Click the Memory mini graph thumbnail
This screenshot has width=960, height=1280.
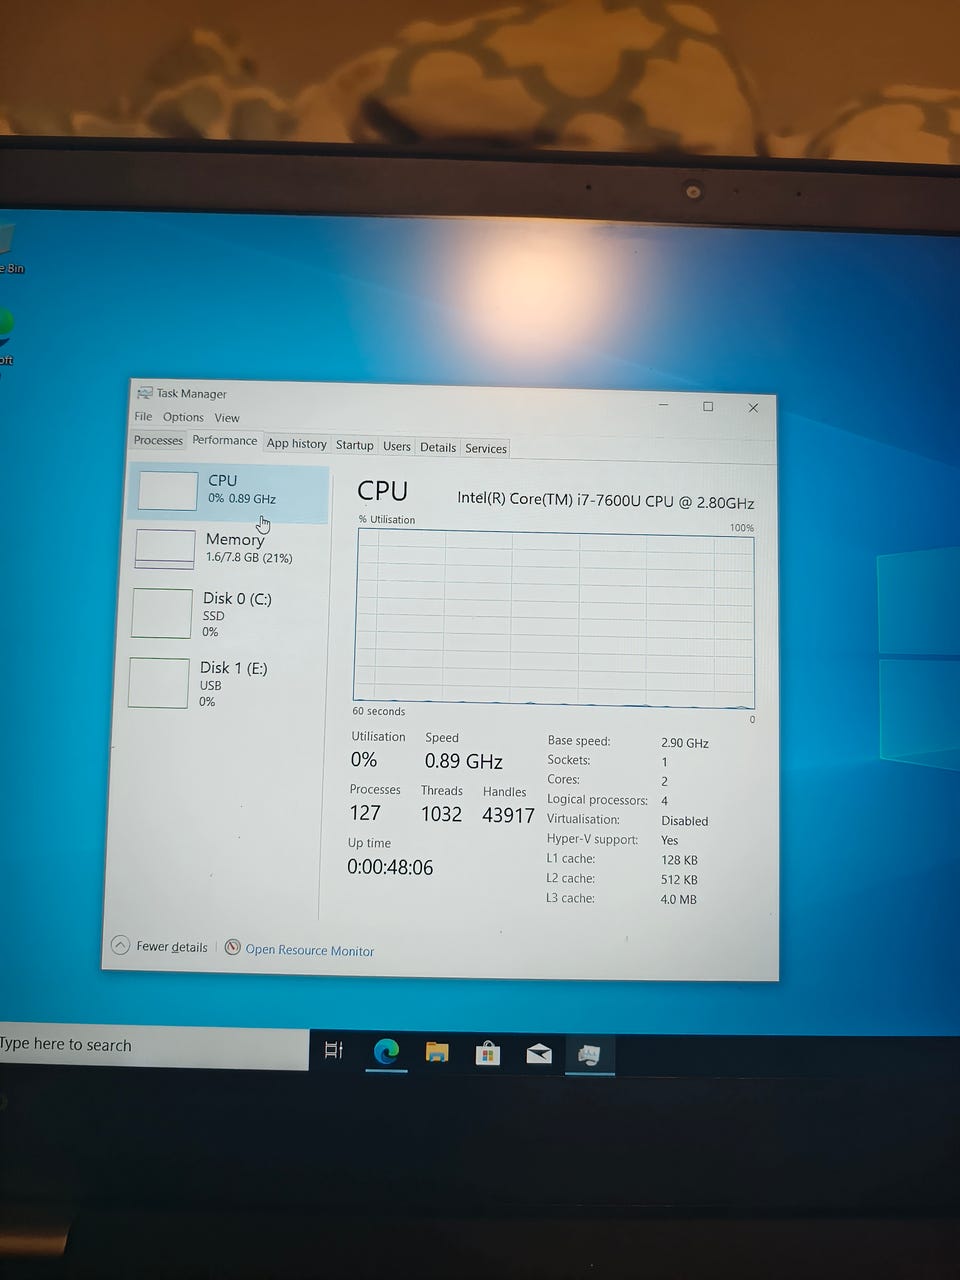165,549
